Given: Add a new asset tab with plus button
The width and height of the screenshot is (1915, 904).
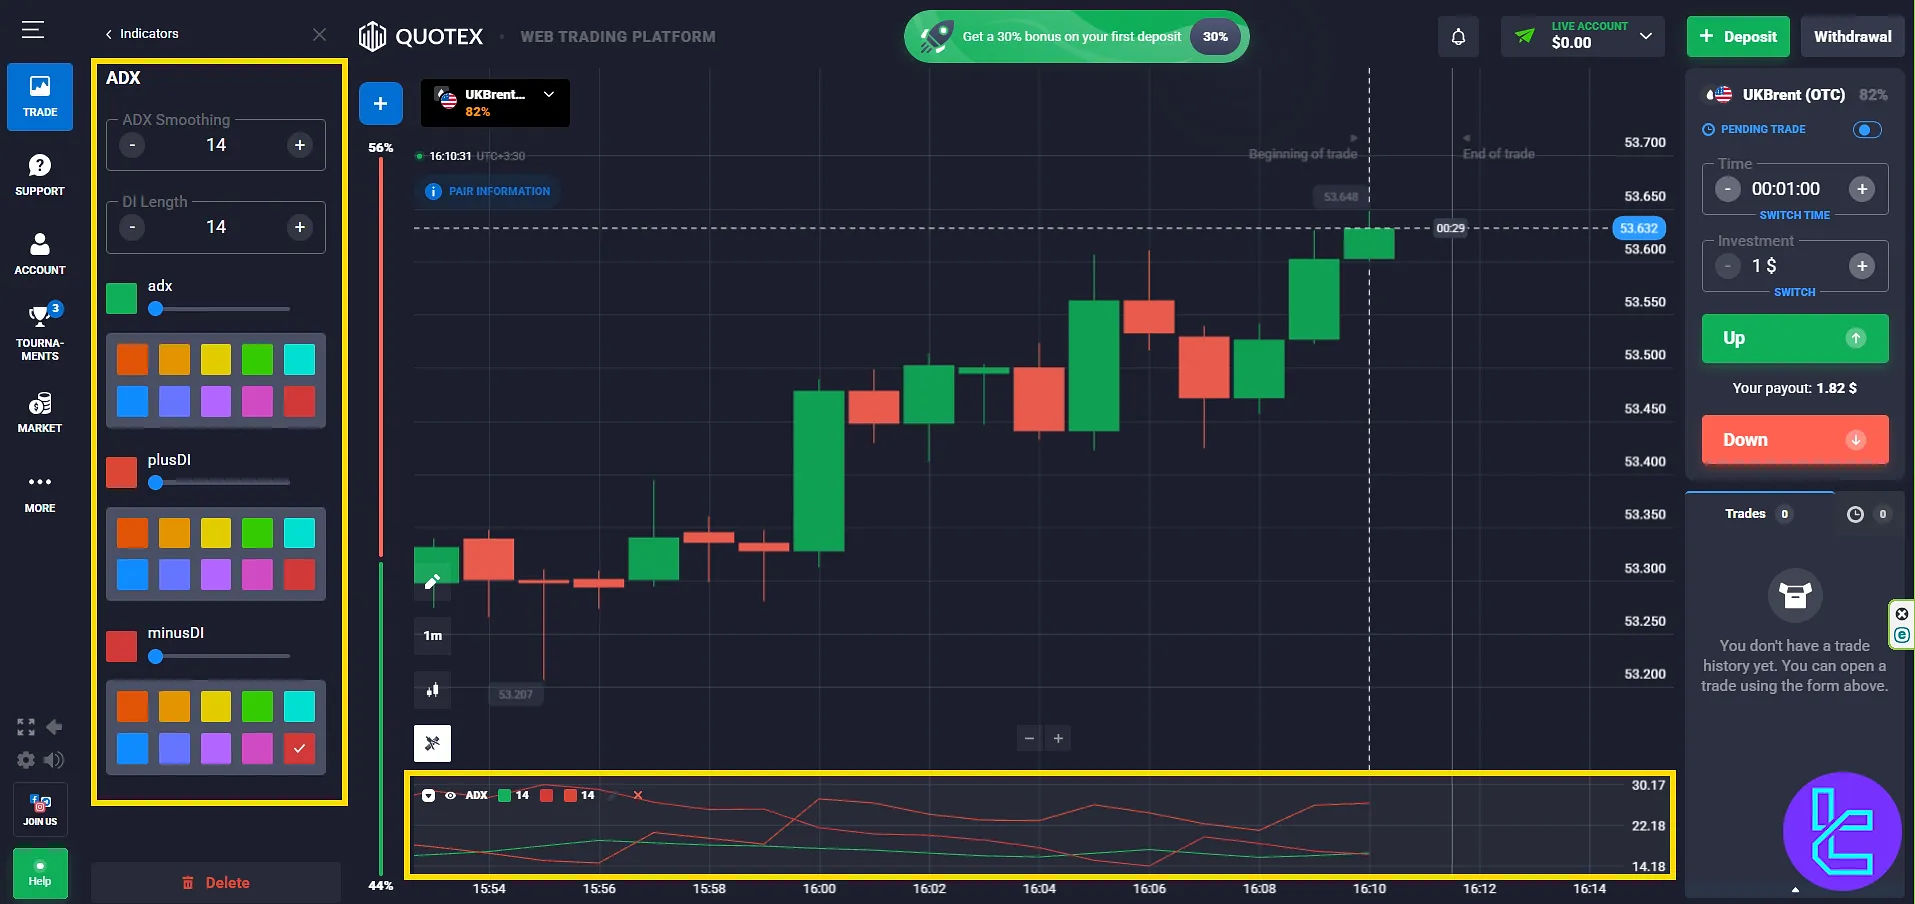Looking at the screenshot, I should pos(380,103).
